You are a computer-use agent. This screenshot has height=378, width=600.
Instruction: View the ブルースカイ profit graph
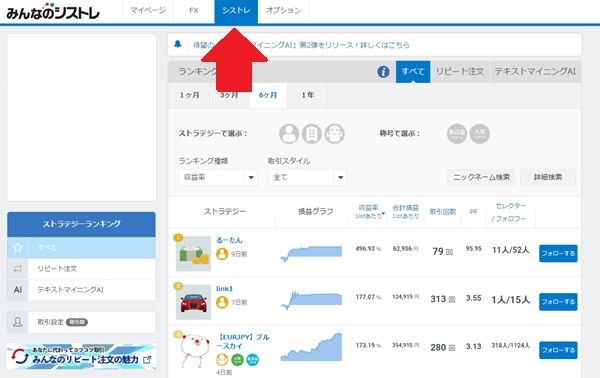click(x=311, y=347)
